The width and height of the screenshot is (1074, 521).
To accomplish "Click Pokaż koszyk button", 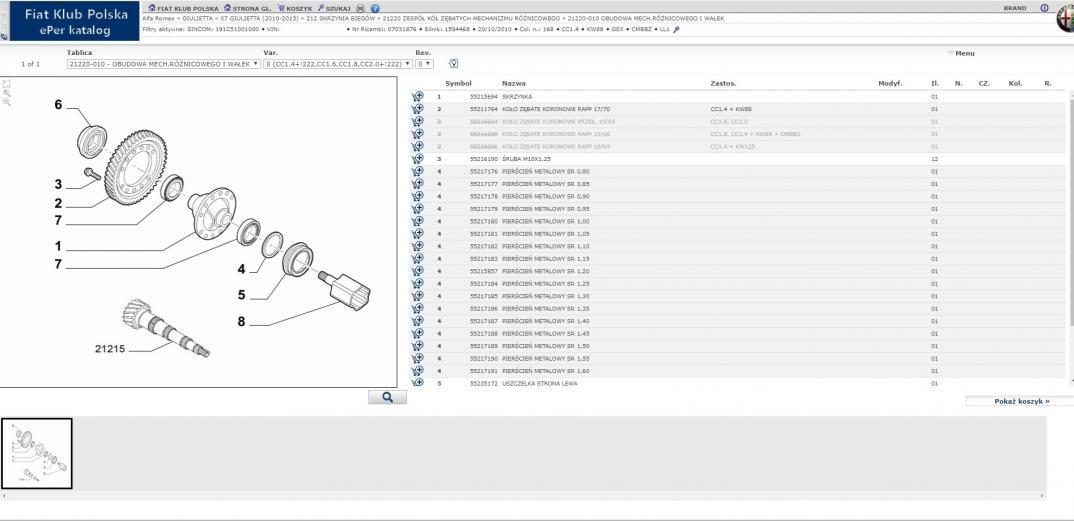I will (x=1021, y=401).
